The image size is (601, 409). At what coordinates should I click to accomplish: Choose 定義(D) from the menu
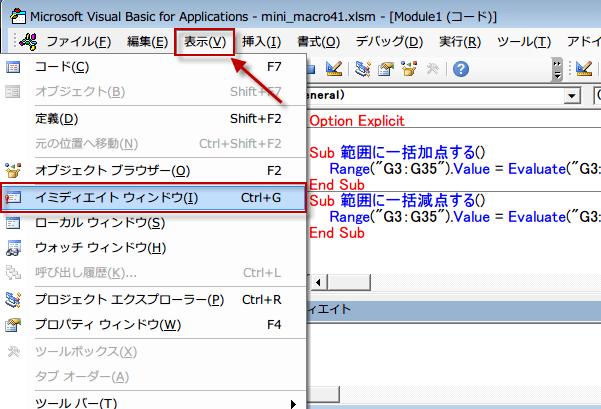(153, 119)
